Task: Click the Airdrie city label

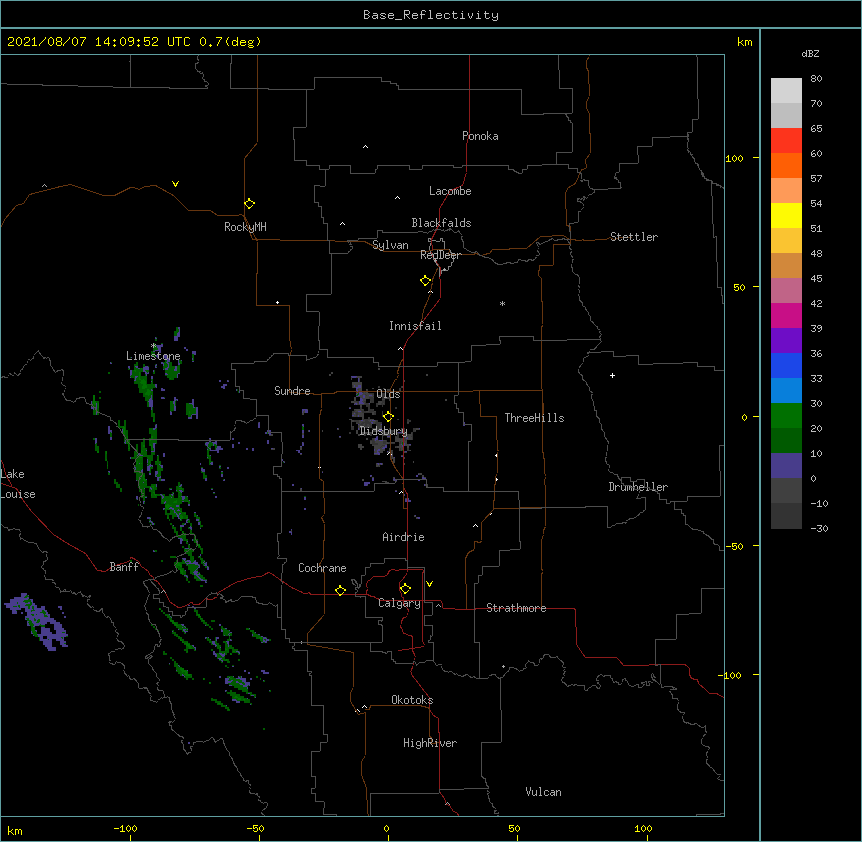Action: click(x=404, y=537)
